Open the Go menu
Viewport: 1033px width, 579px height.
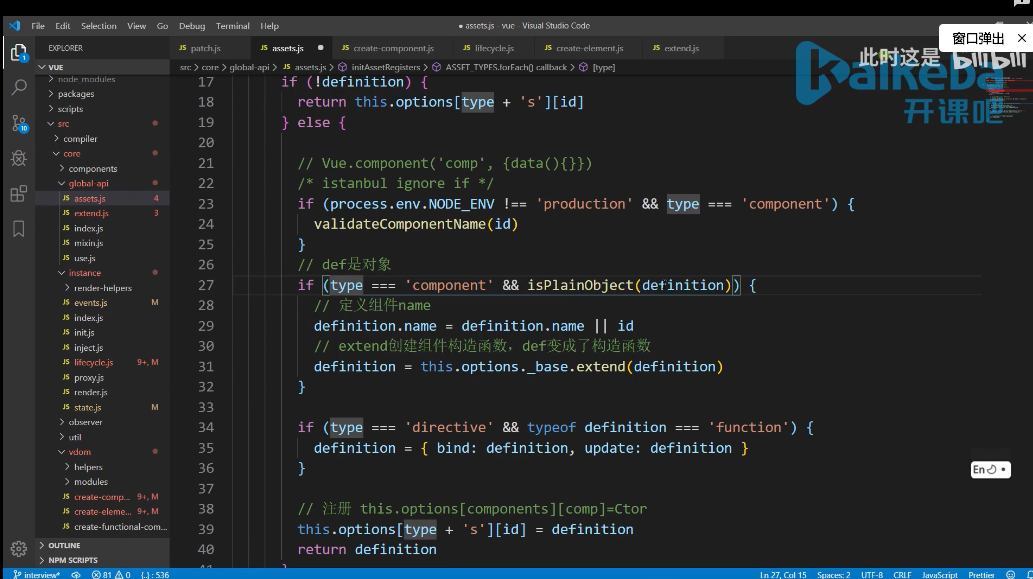(x=162, y=26)
